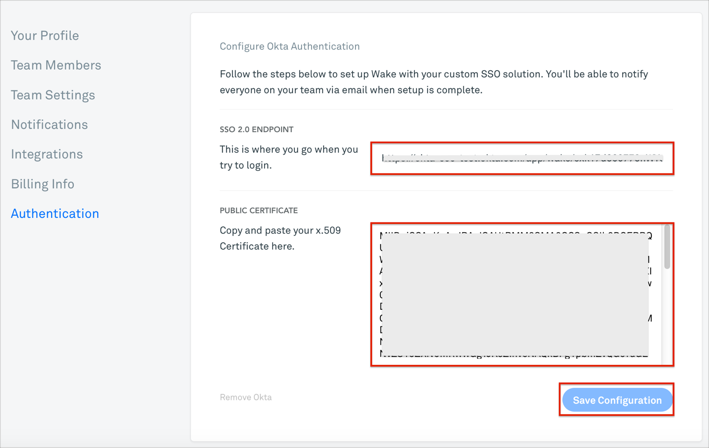Click the certificate box scrollbar thumb
The image size is (709, 448).
667,247
